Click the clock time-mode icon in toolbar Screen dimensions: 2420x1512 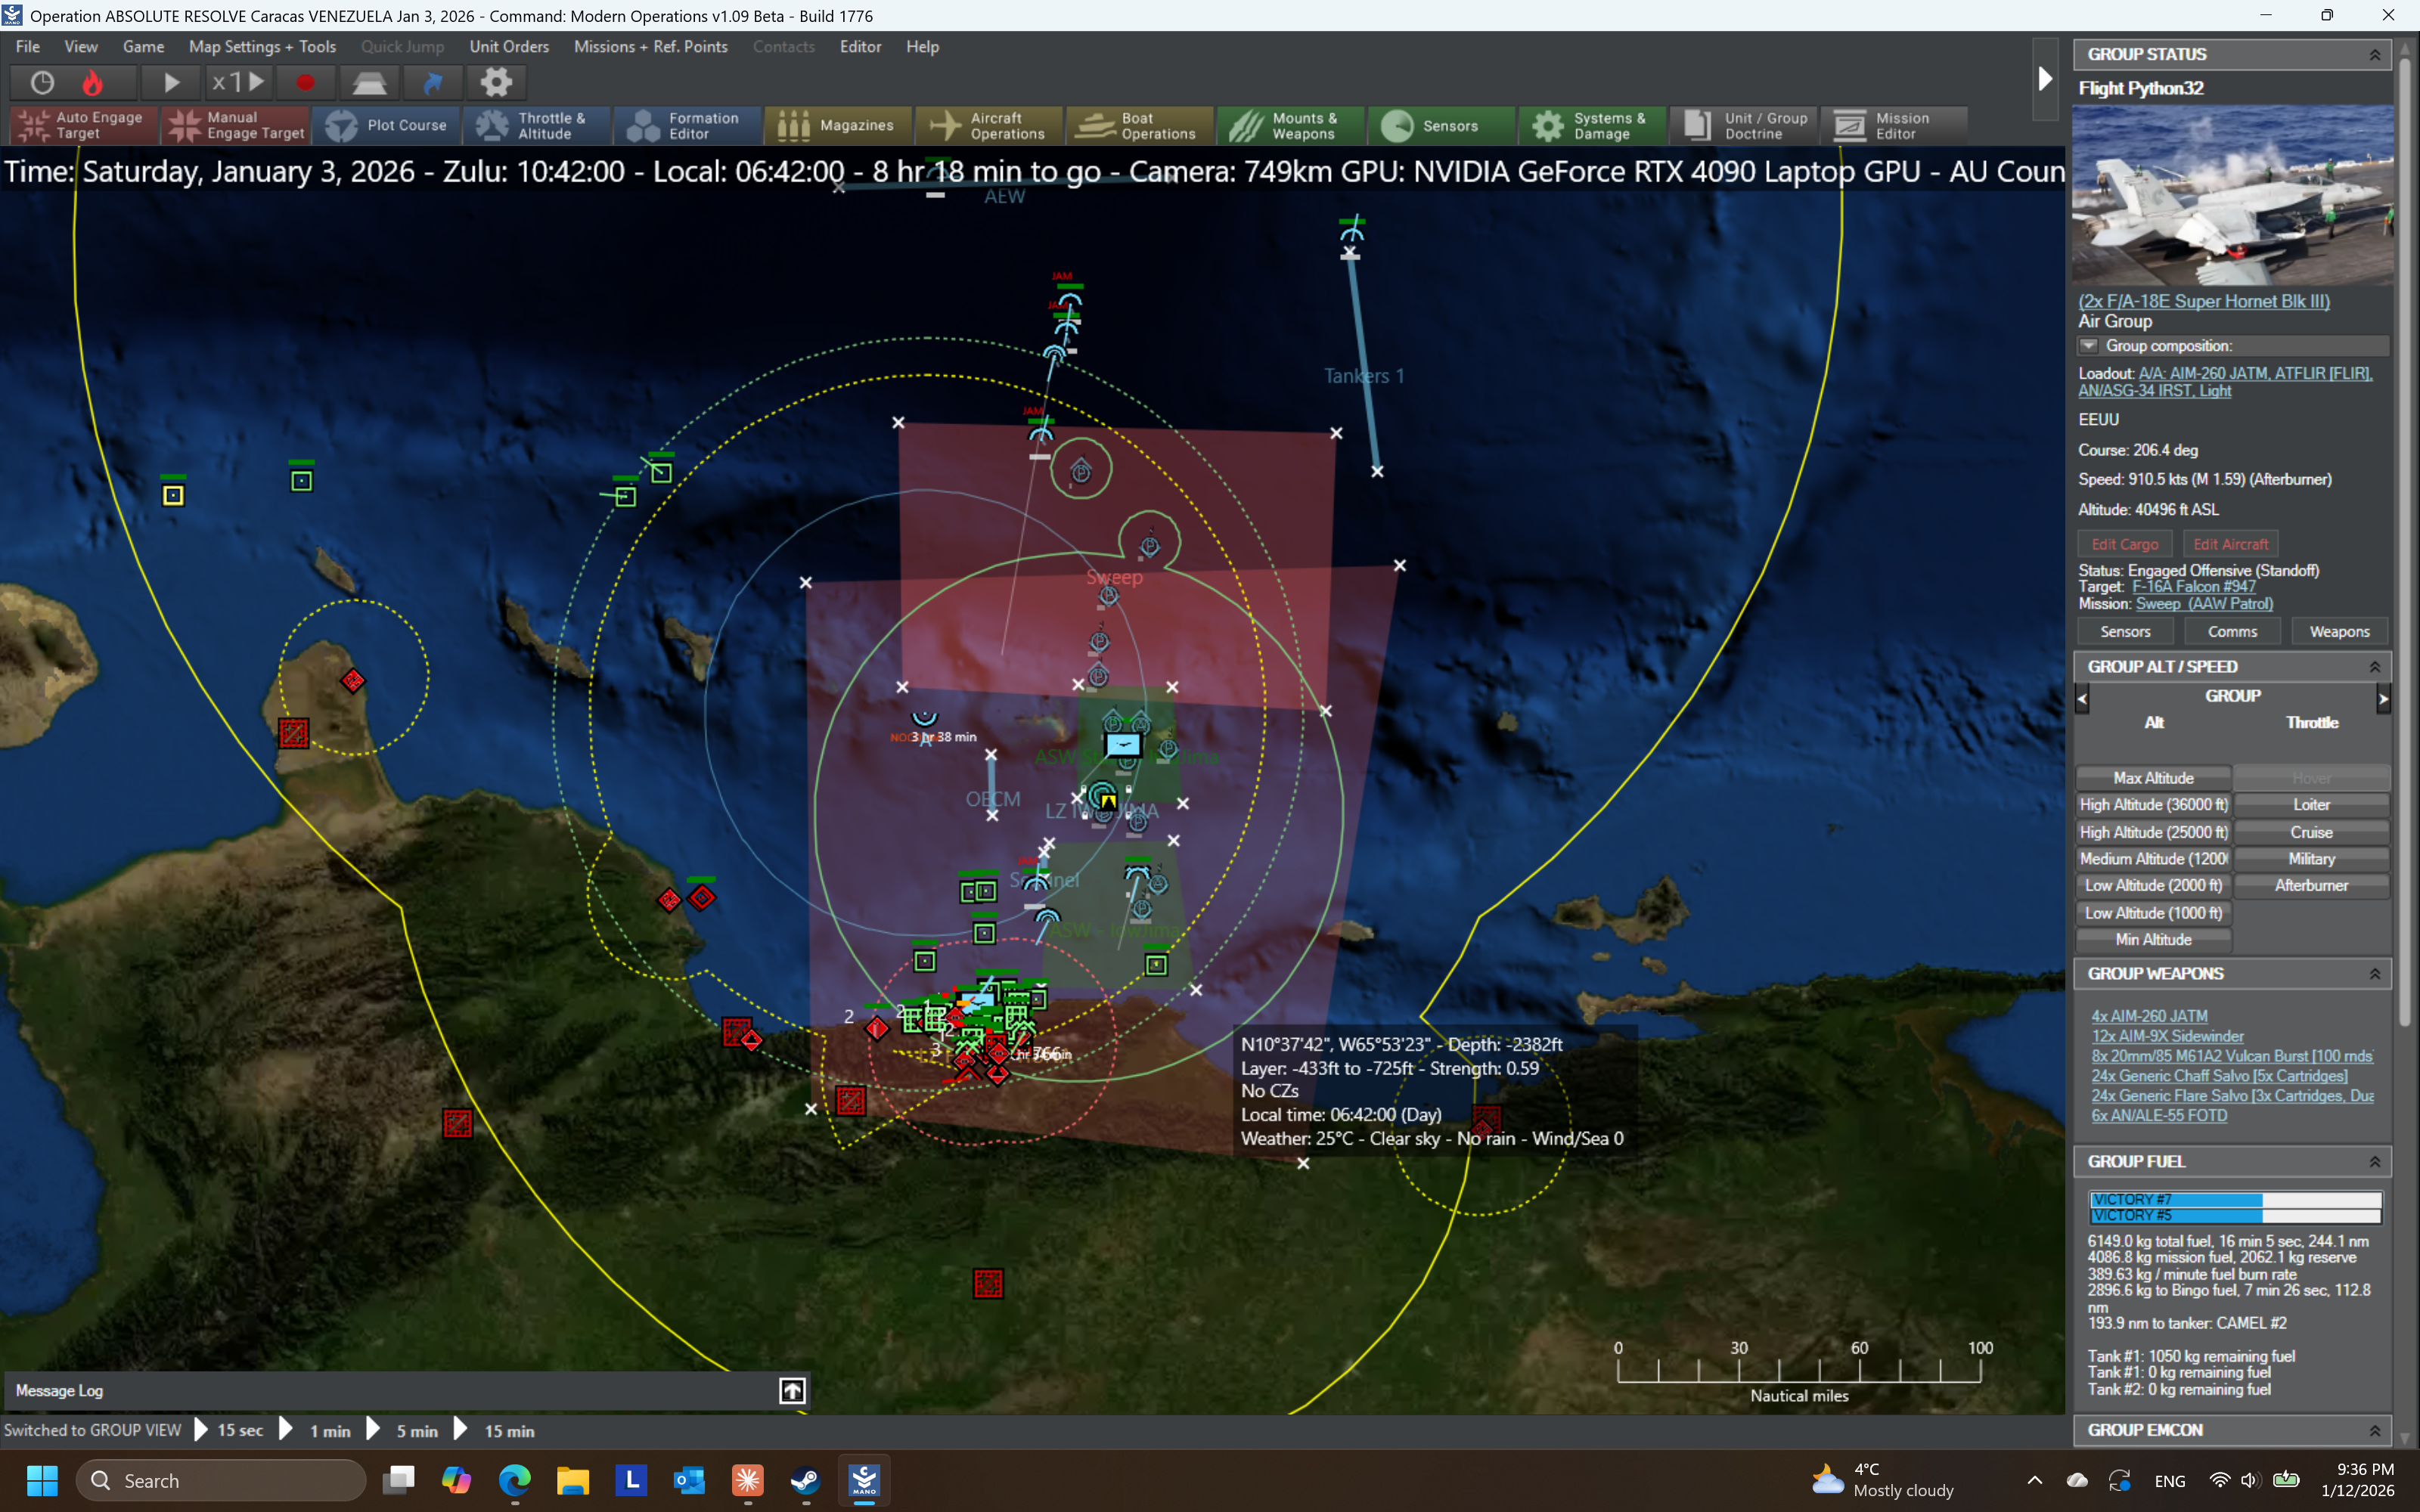(x=42, y=82)
